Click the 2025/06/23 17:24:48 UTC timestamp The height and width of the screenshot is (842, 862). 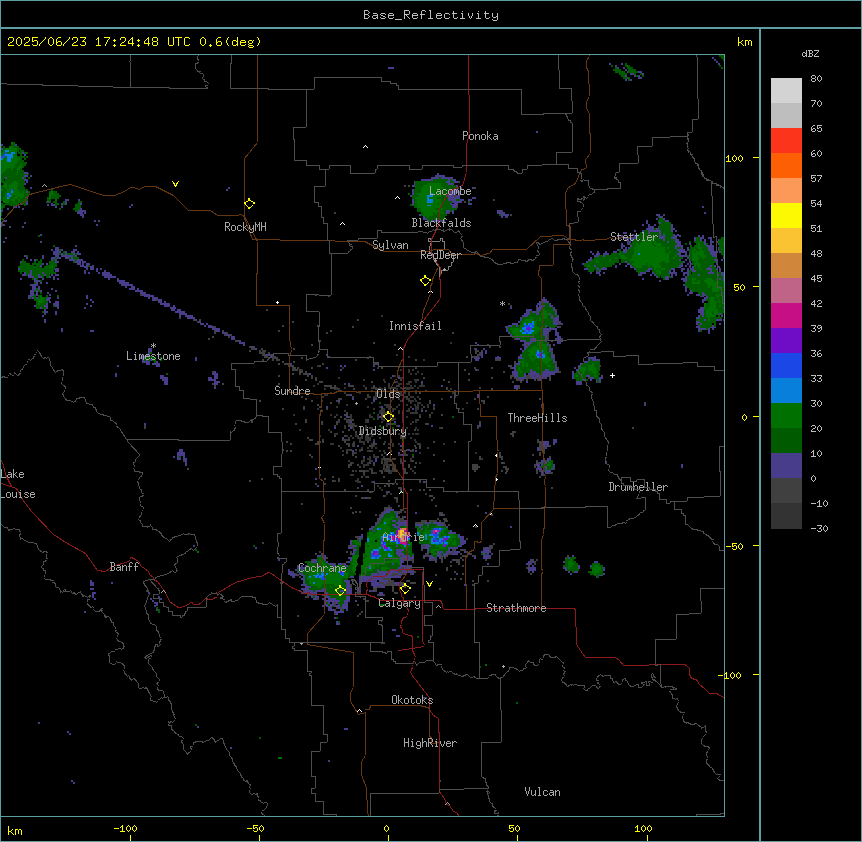[x=99, y=42]
